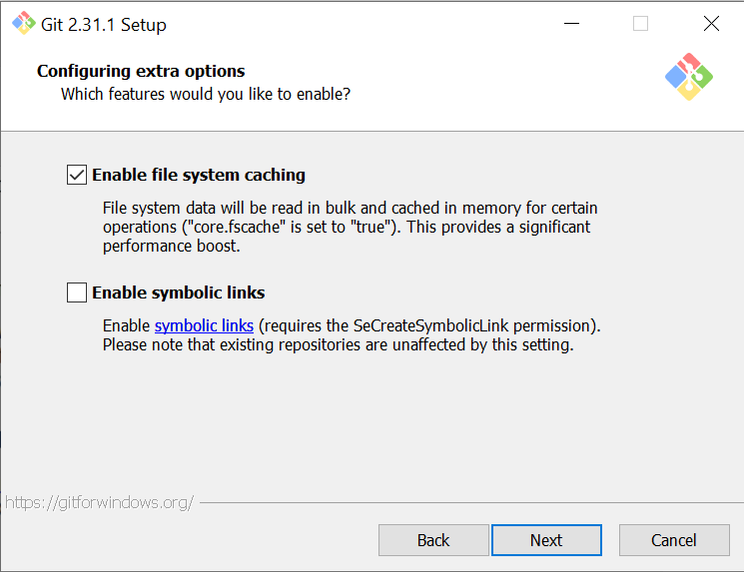
Task: Tick the symbolic links checkbox box
Action: pyautogui.click(x=77, y=293)
